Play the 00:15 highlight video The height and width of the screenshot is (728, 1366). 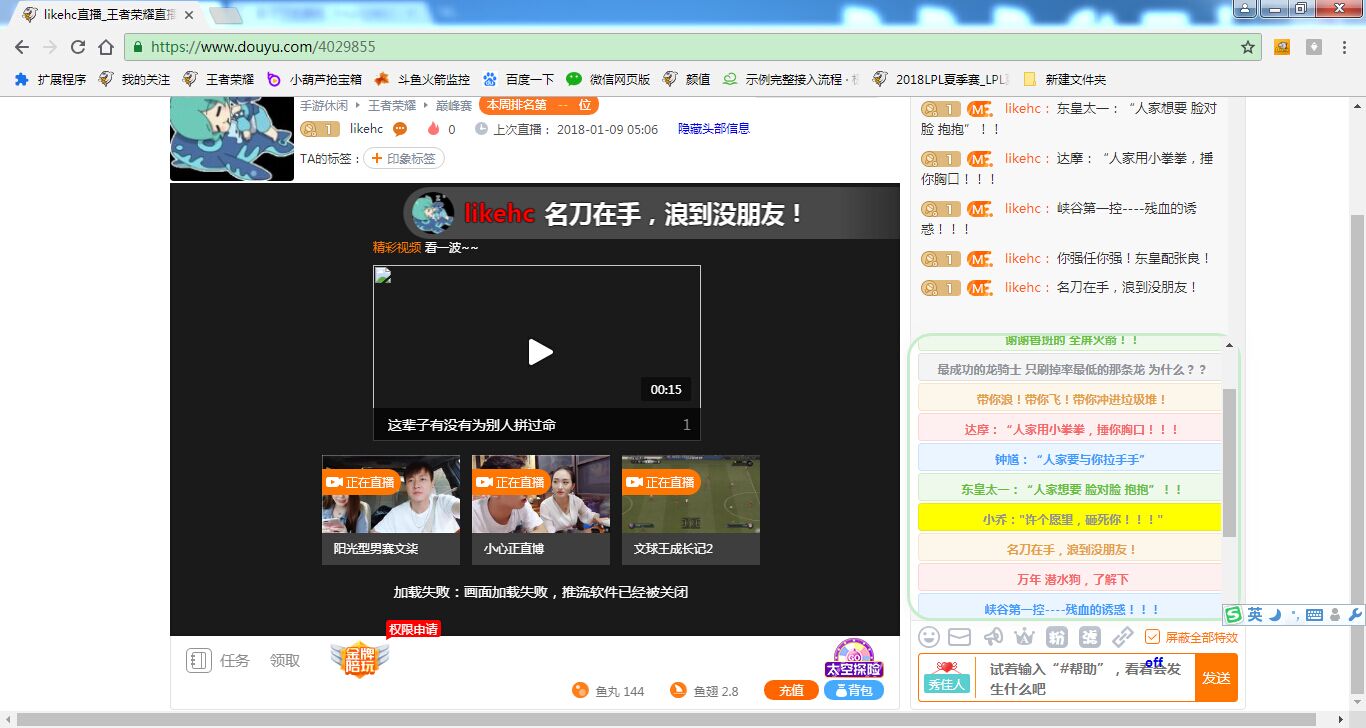(540, 352)
